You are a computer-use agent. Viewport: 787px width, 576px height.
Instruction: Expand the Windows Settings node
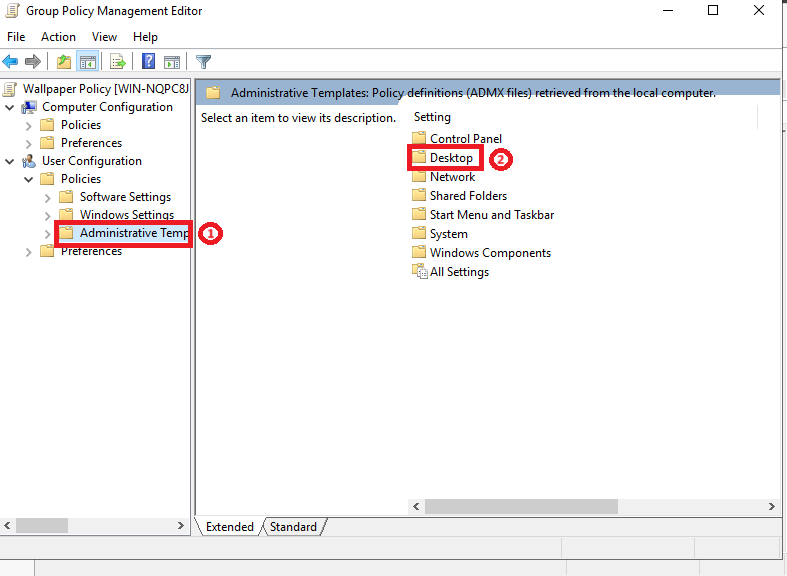(x=48, y=216)
